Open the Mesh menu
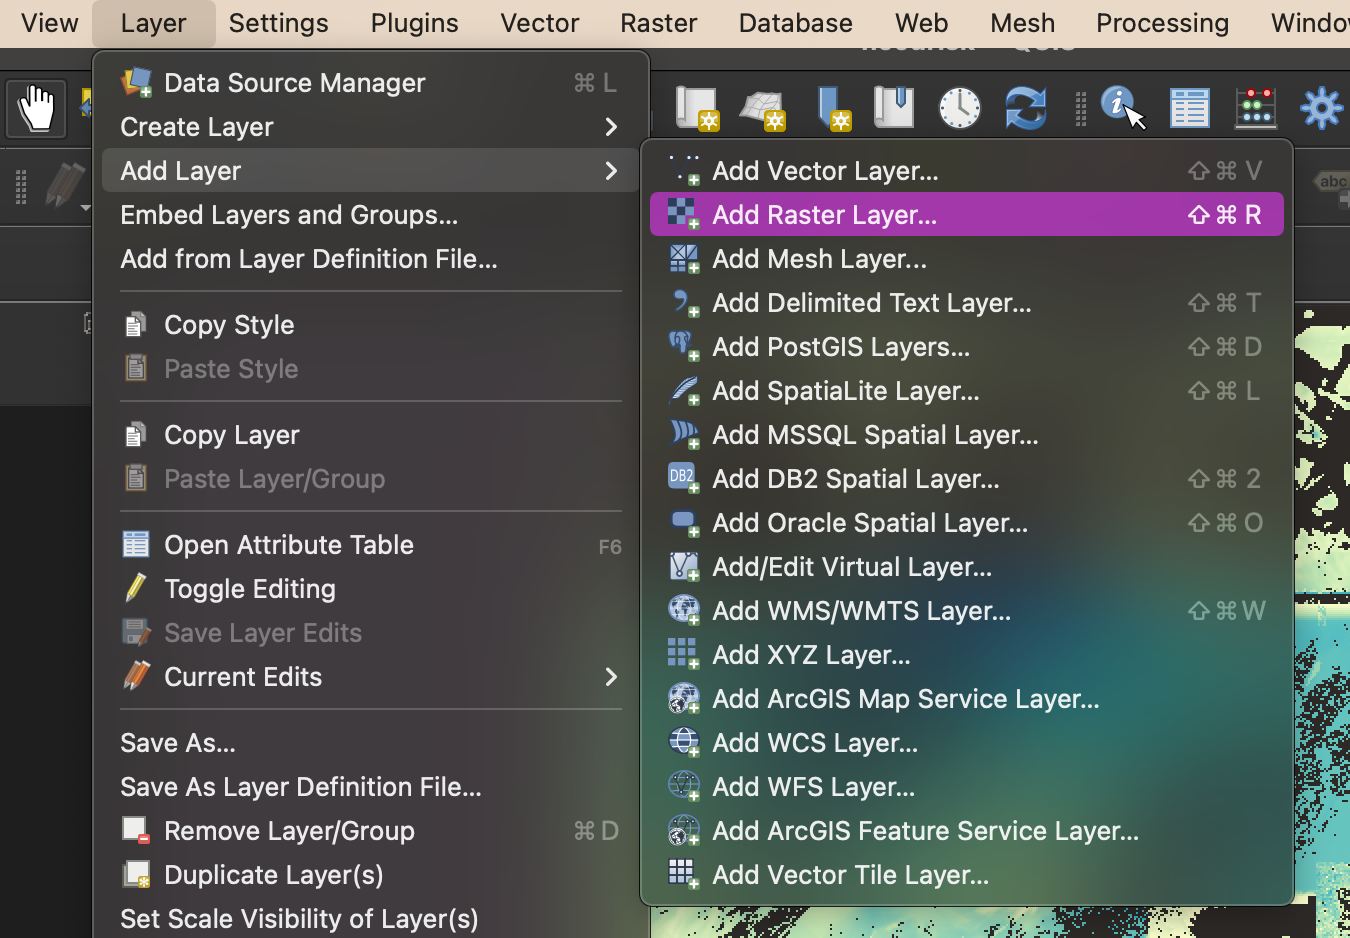 [1022, 23]
